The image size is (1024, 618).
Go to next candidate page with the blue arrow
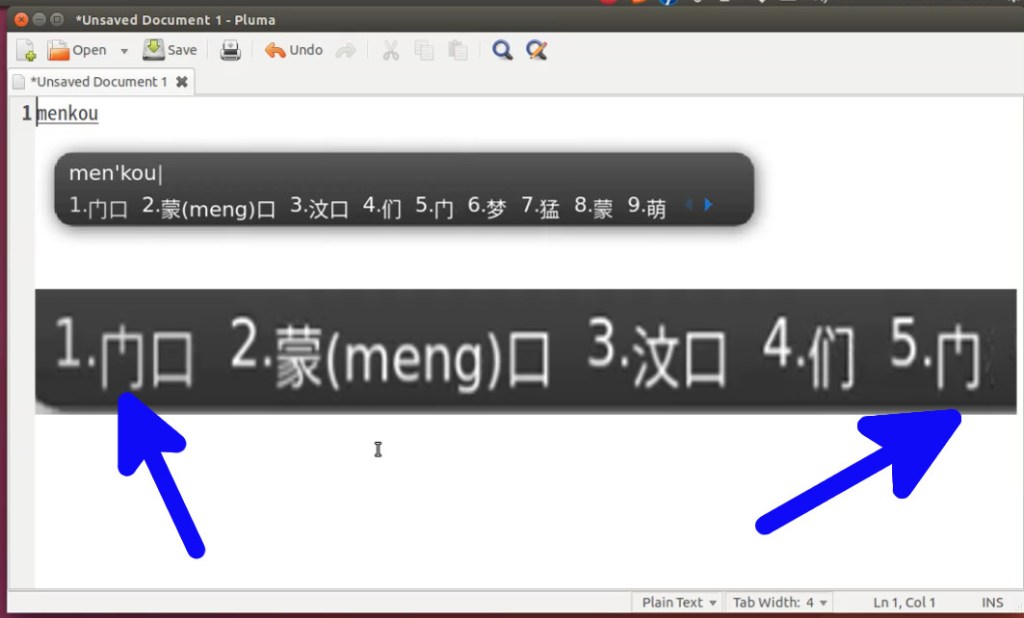(x=709, y=205)
